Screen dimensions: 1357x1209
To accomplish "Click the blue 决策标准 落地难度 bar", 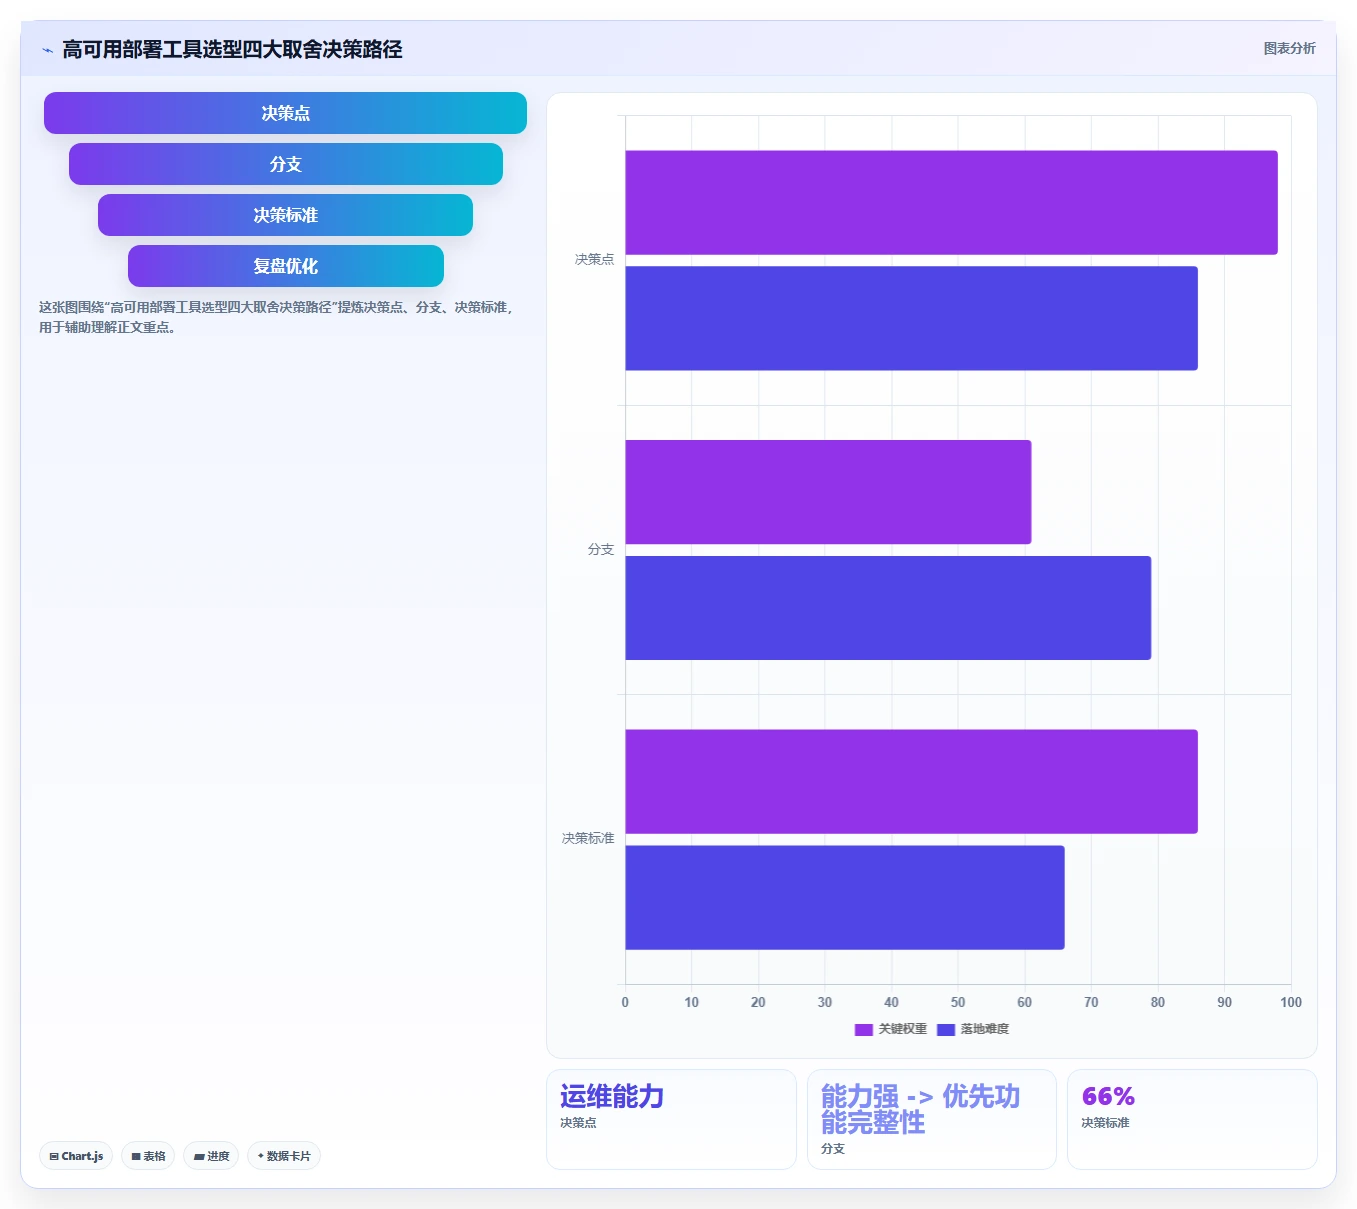I will (x=845, y=897).
